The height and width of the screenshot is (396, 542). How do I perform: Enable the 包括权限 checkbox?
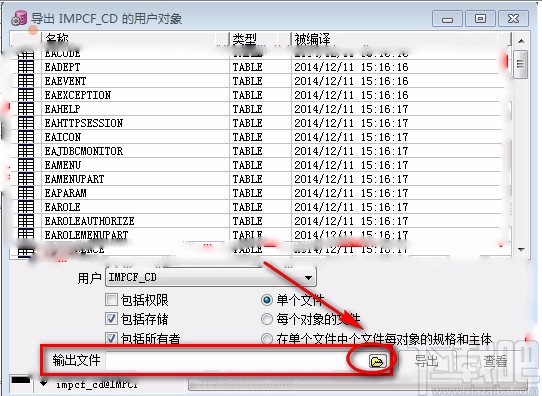click(111, 300)
